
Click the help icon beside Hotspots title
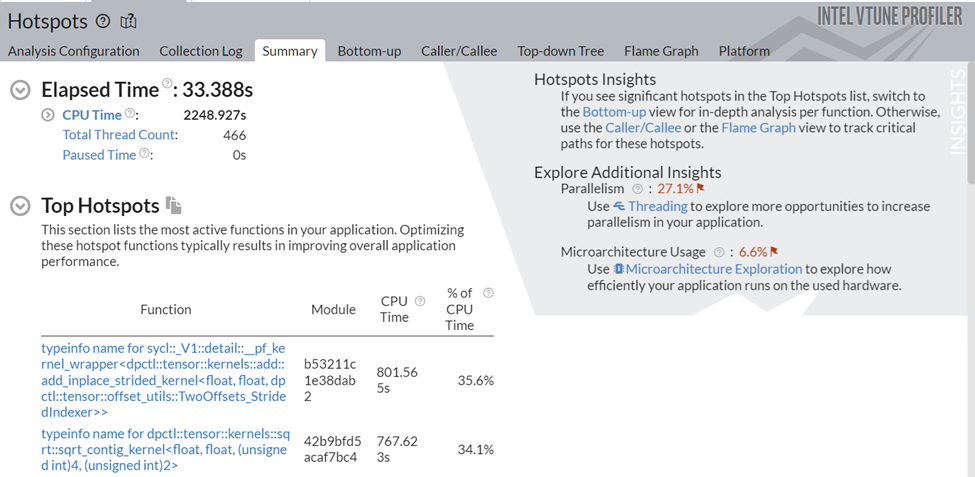(104, 21)
